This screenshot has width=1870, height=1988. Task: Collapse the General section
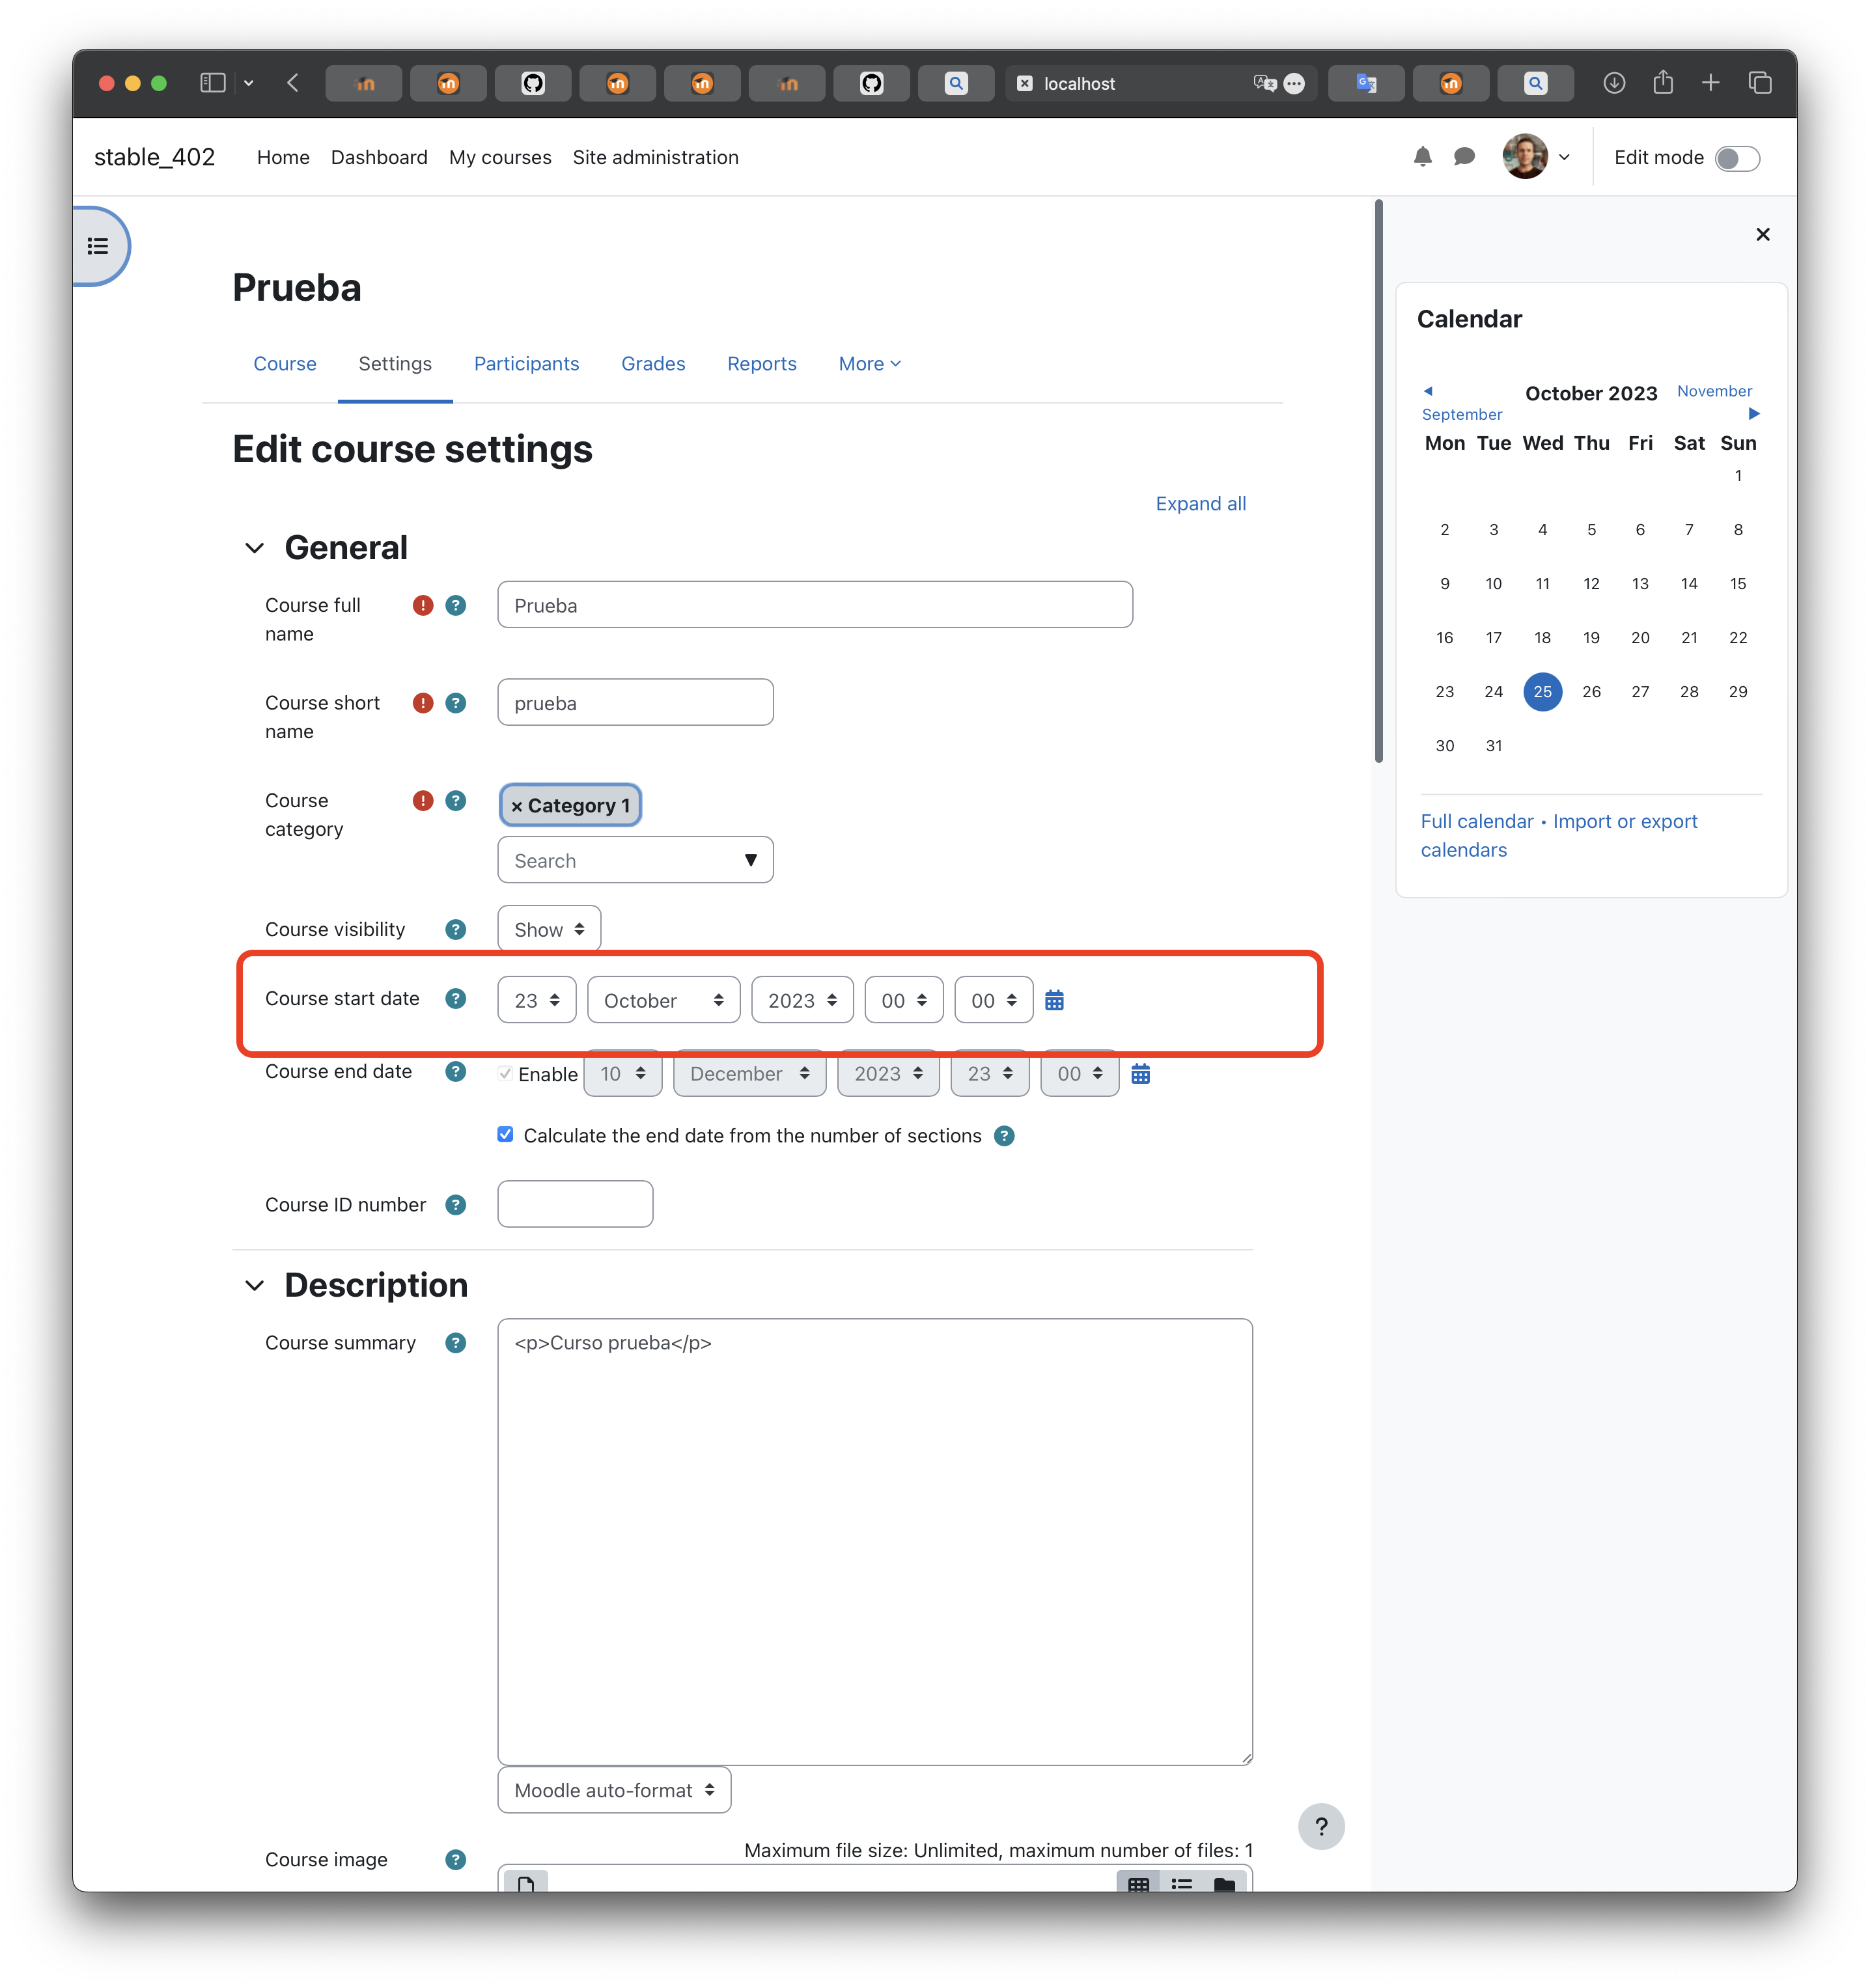click(254, 548)
